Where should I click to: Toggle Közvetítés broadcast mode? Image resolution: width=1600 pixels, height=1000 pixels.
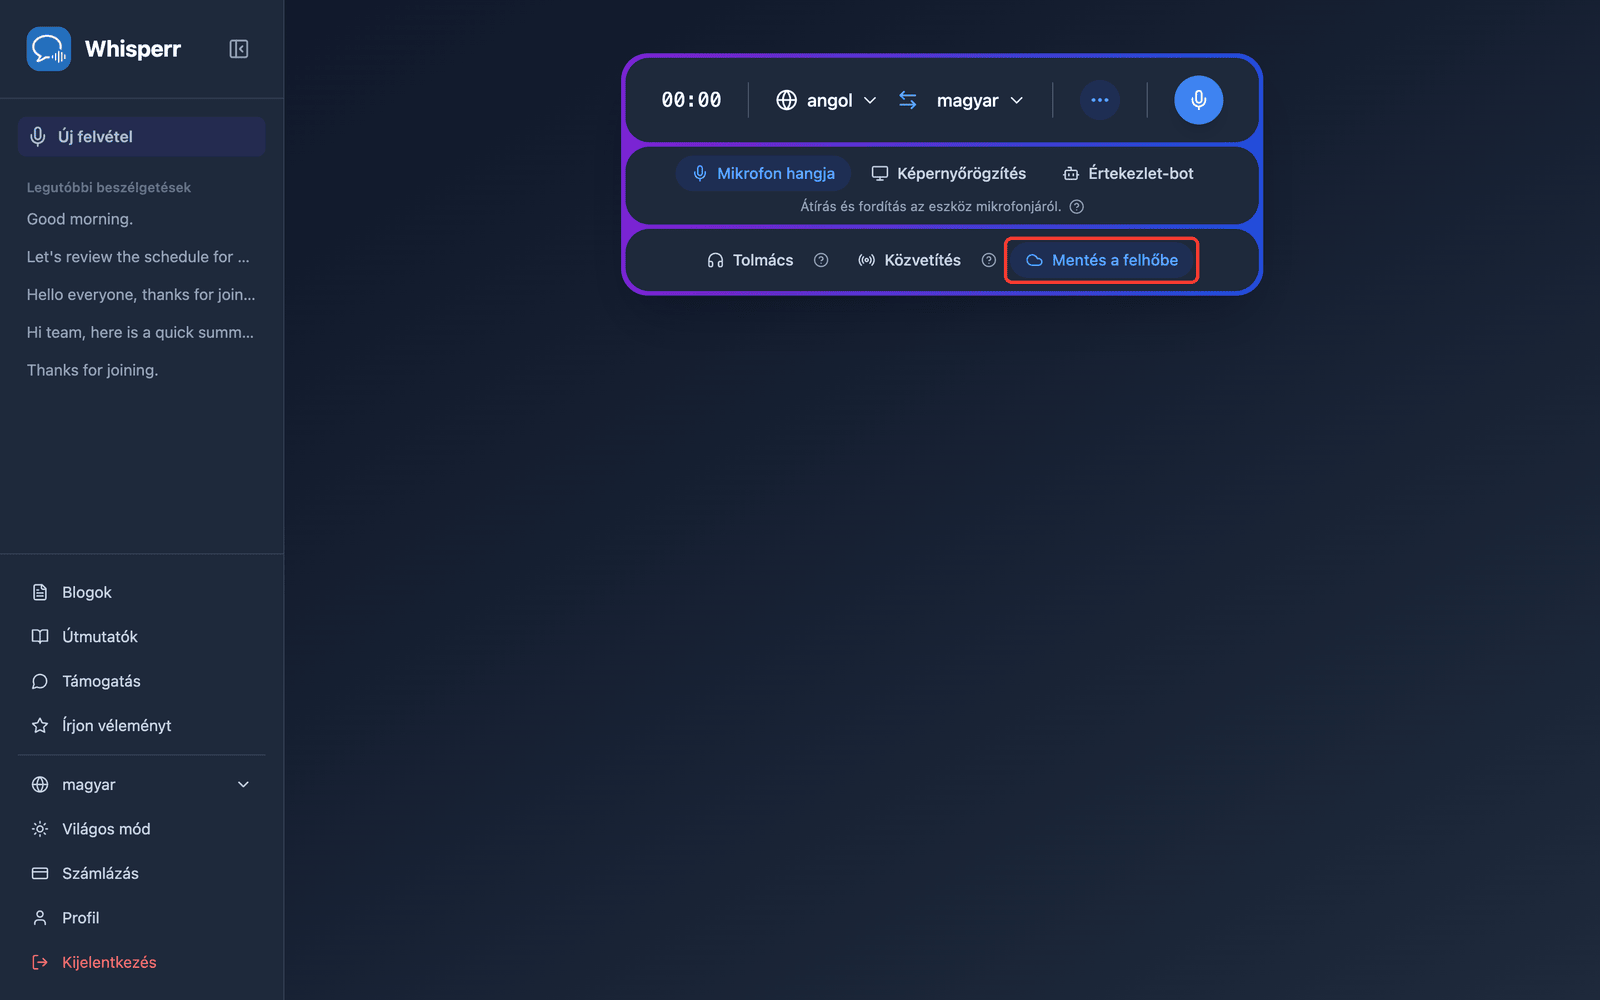(x=909, y=260)
